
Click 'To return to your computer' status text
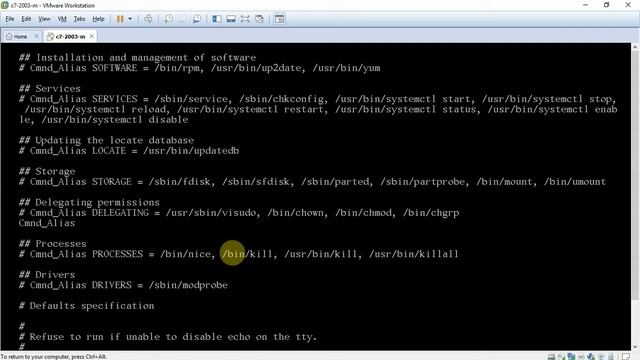tap(53, 357)
